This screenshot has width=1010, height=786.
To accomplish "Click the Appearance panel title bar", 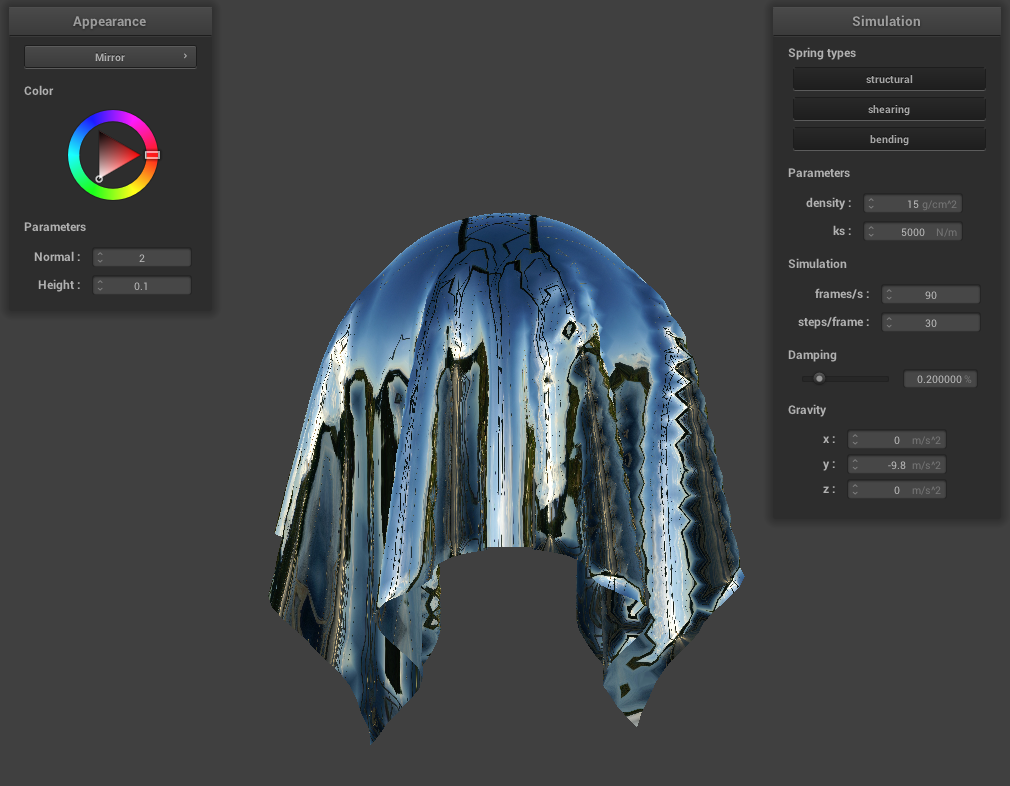I will (110, 21).
